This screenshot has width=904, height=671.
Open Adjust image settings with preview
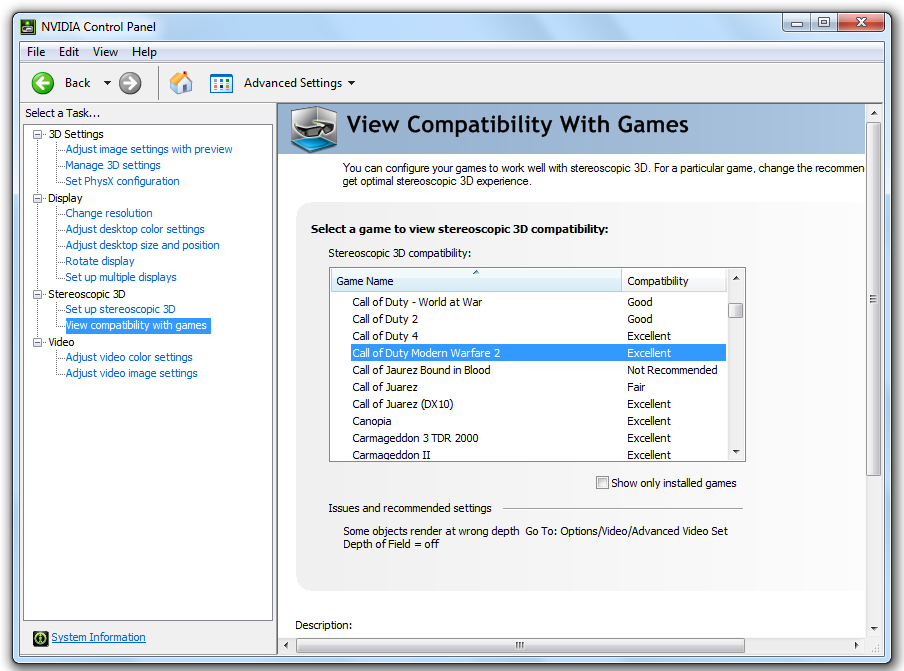click(x=149, y=149)
